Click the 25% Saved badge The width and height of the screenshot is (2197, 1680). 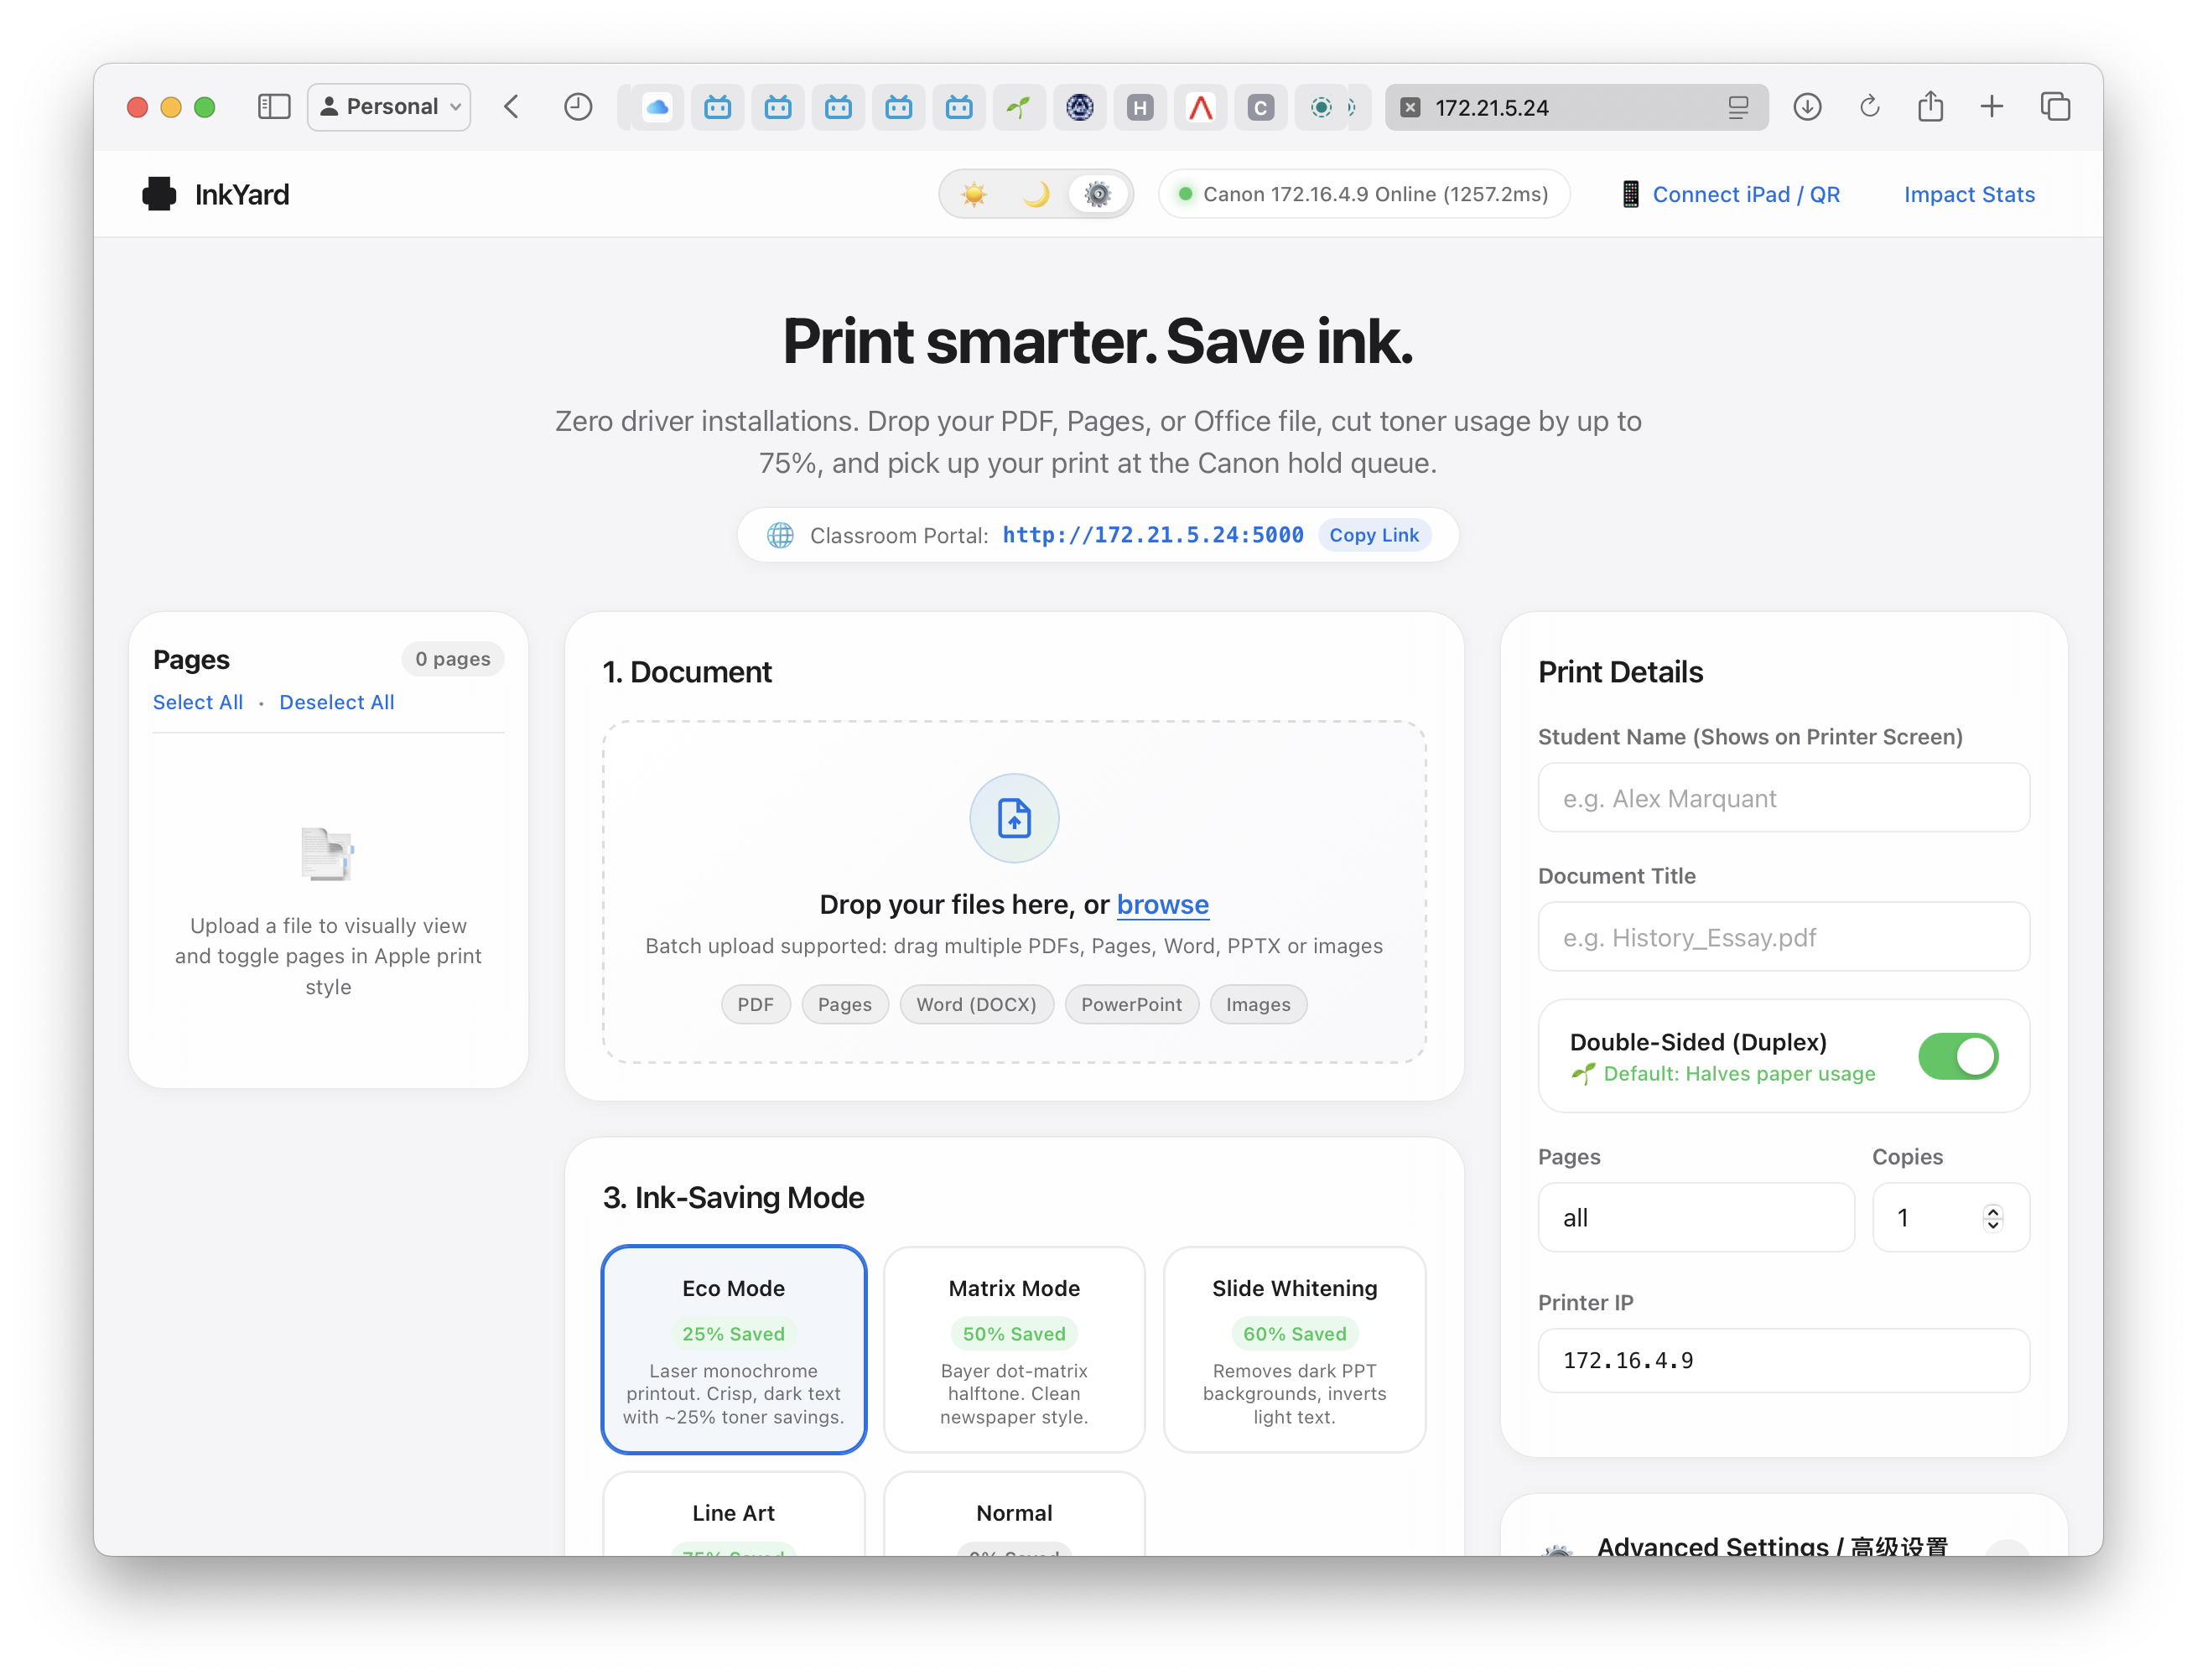click(x=733, y=1334)
